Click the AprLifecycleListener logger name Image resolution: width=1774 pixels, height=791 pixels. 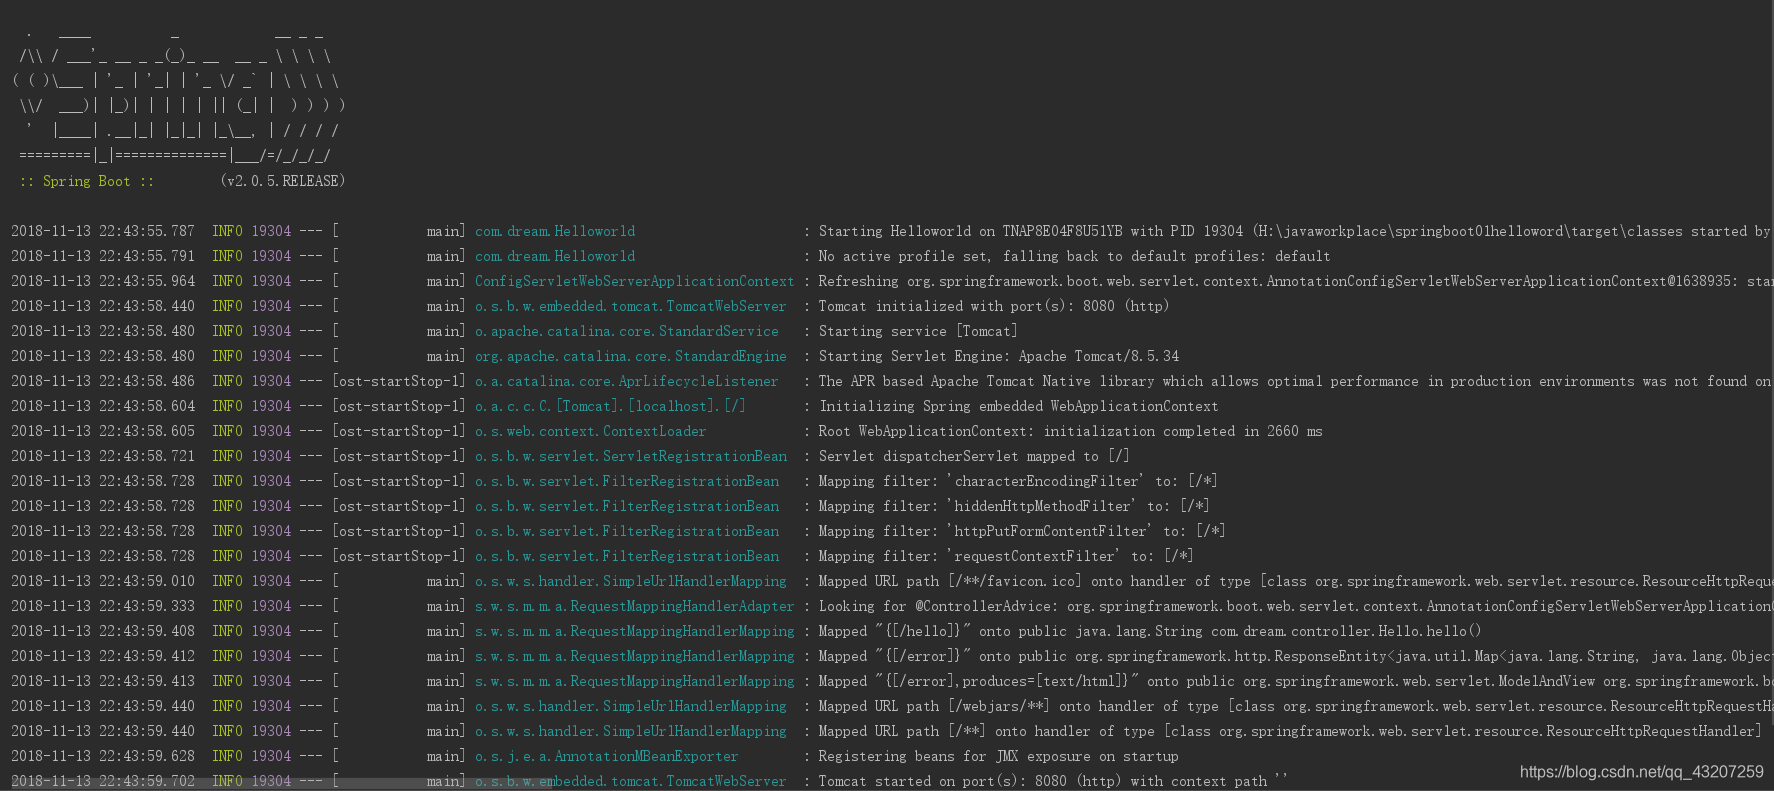click(x=626, y=381)
